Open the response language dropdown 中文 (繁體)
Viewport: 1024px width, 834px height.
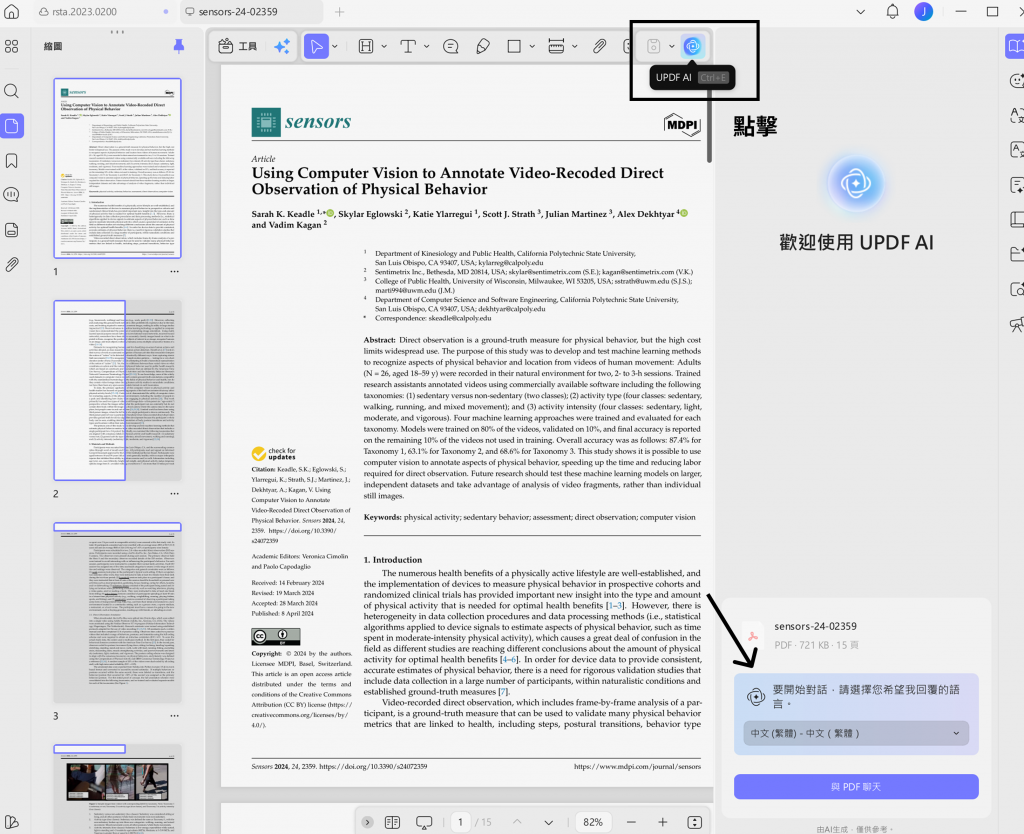856,733
